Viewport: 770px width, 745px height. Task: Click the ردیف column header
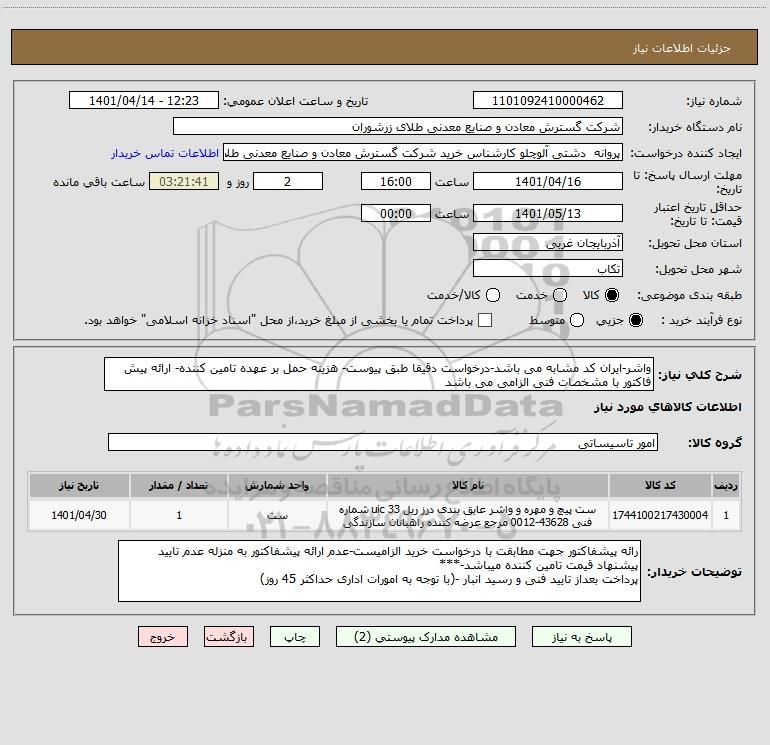tap(726, 485)
